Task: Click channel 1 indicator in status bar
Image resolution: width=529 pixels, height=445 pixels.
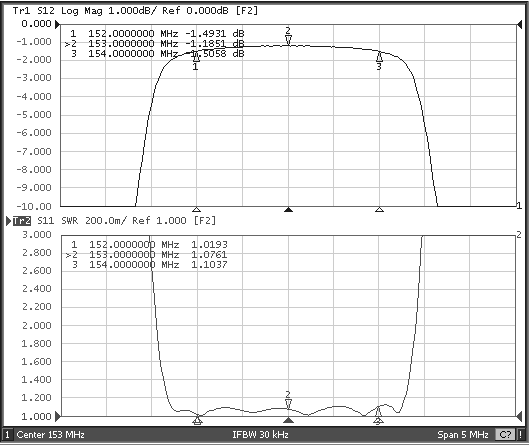Action: click(7, 435)
